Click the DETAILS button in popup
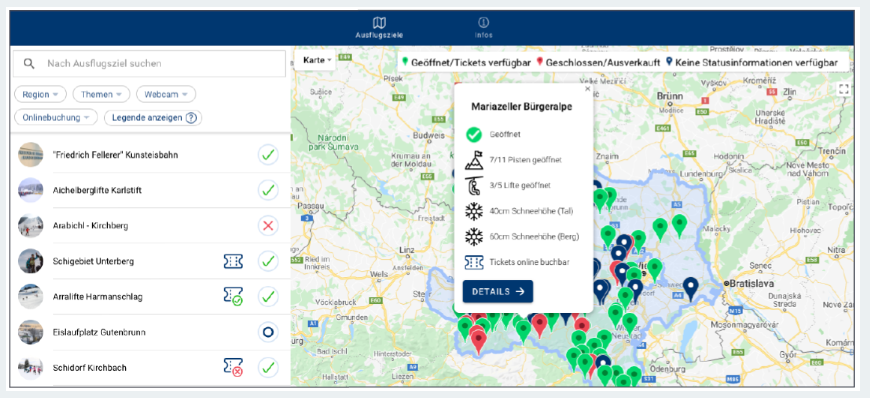This screenshot has width=870, height=398. [x=498, y=291]
